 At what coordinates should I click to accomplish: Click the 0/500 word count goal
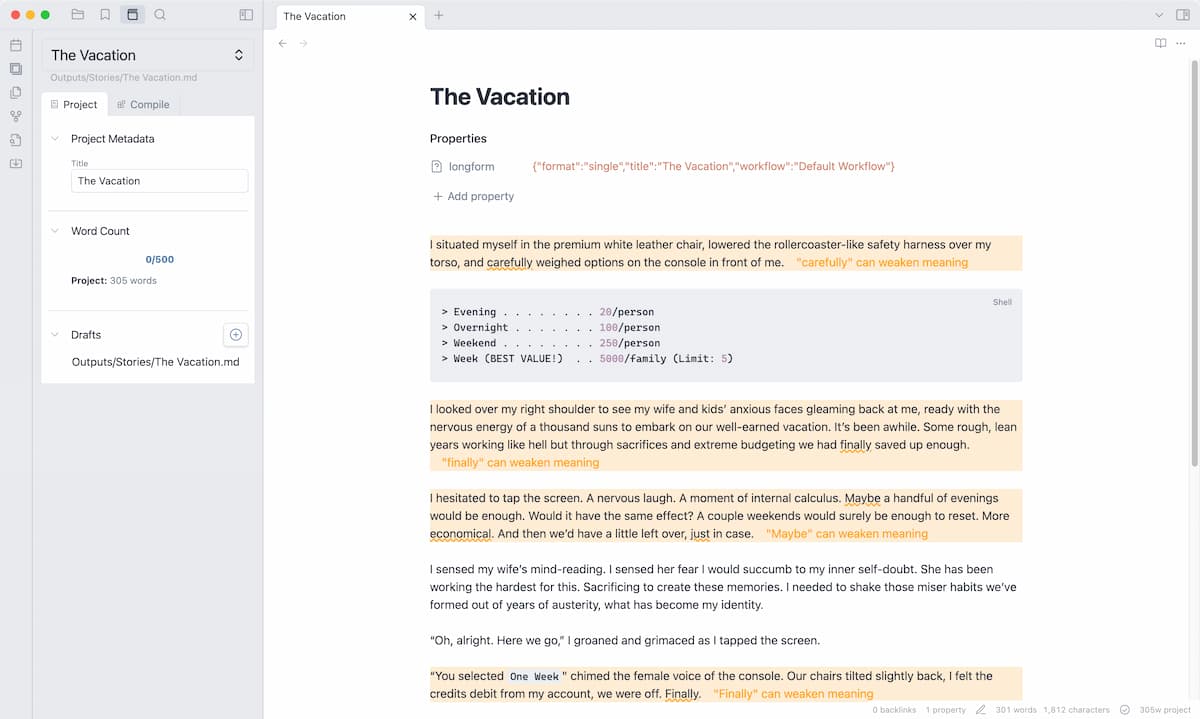pos(160,259)
